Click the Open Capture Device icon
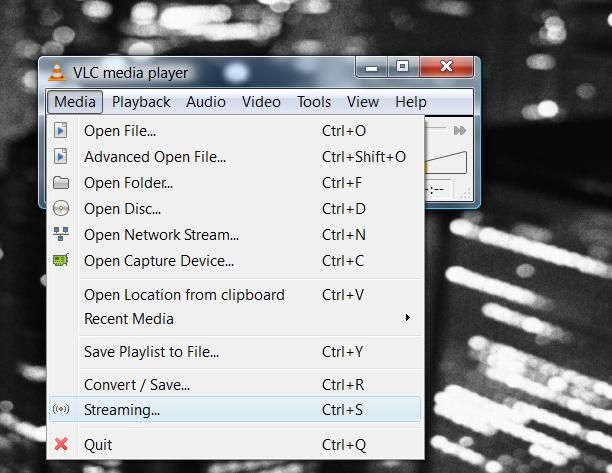 61,261
